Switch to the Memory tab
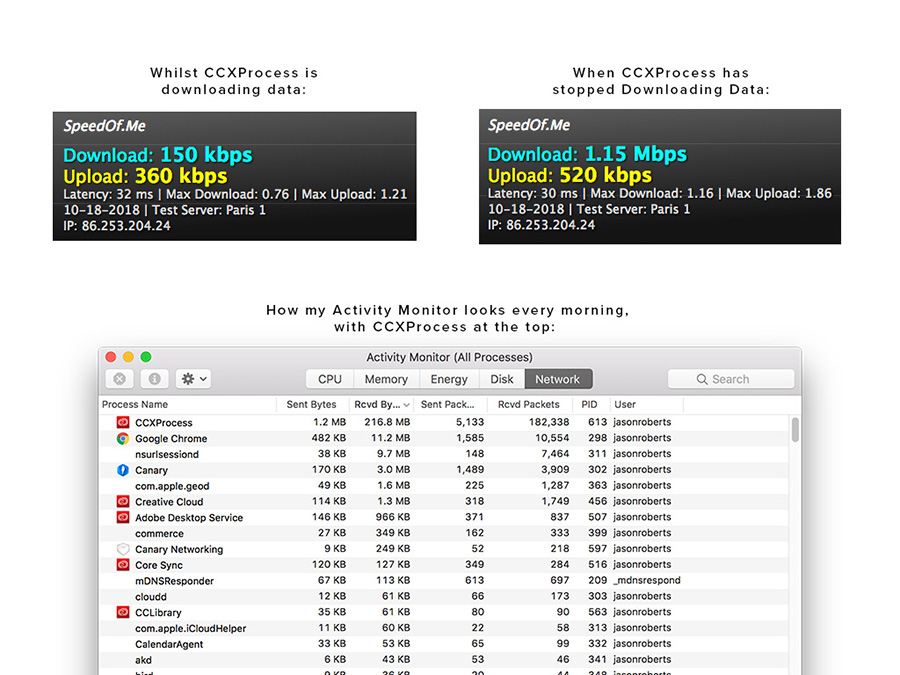Image resolution: width=900 pixels, height=675 pixels. tap(386, 379)
